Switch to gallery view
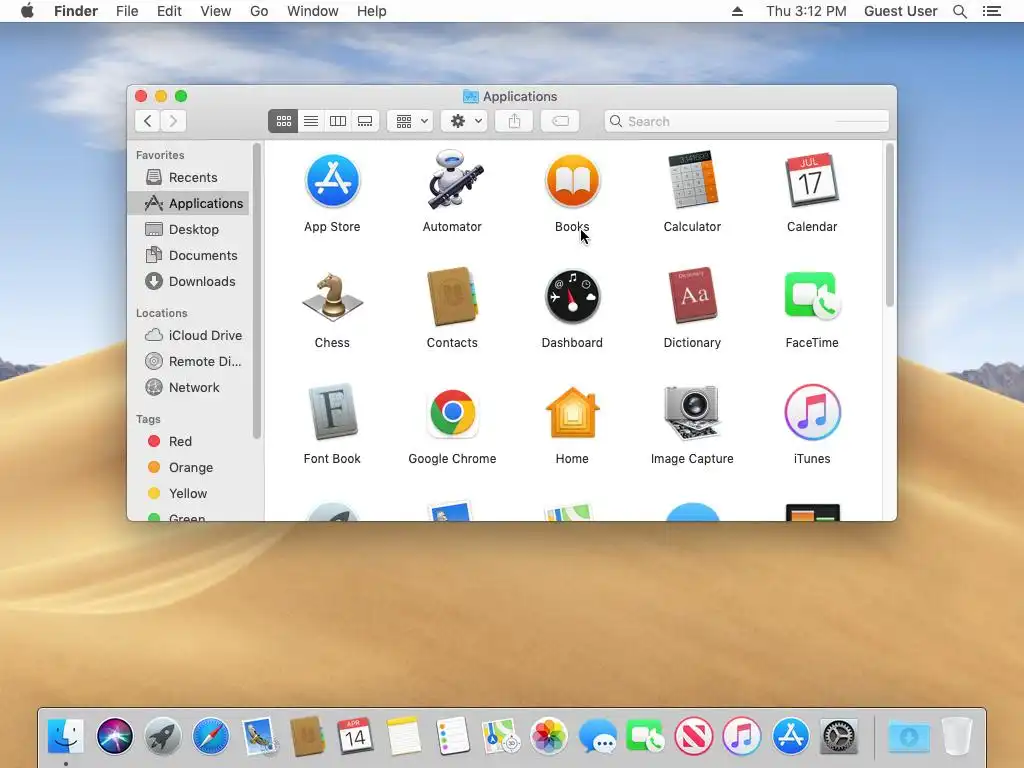 tap(365, 121)
